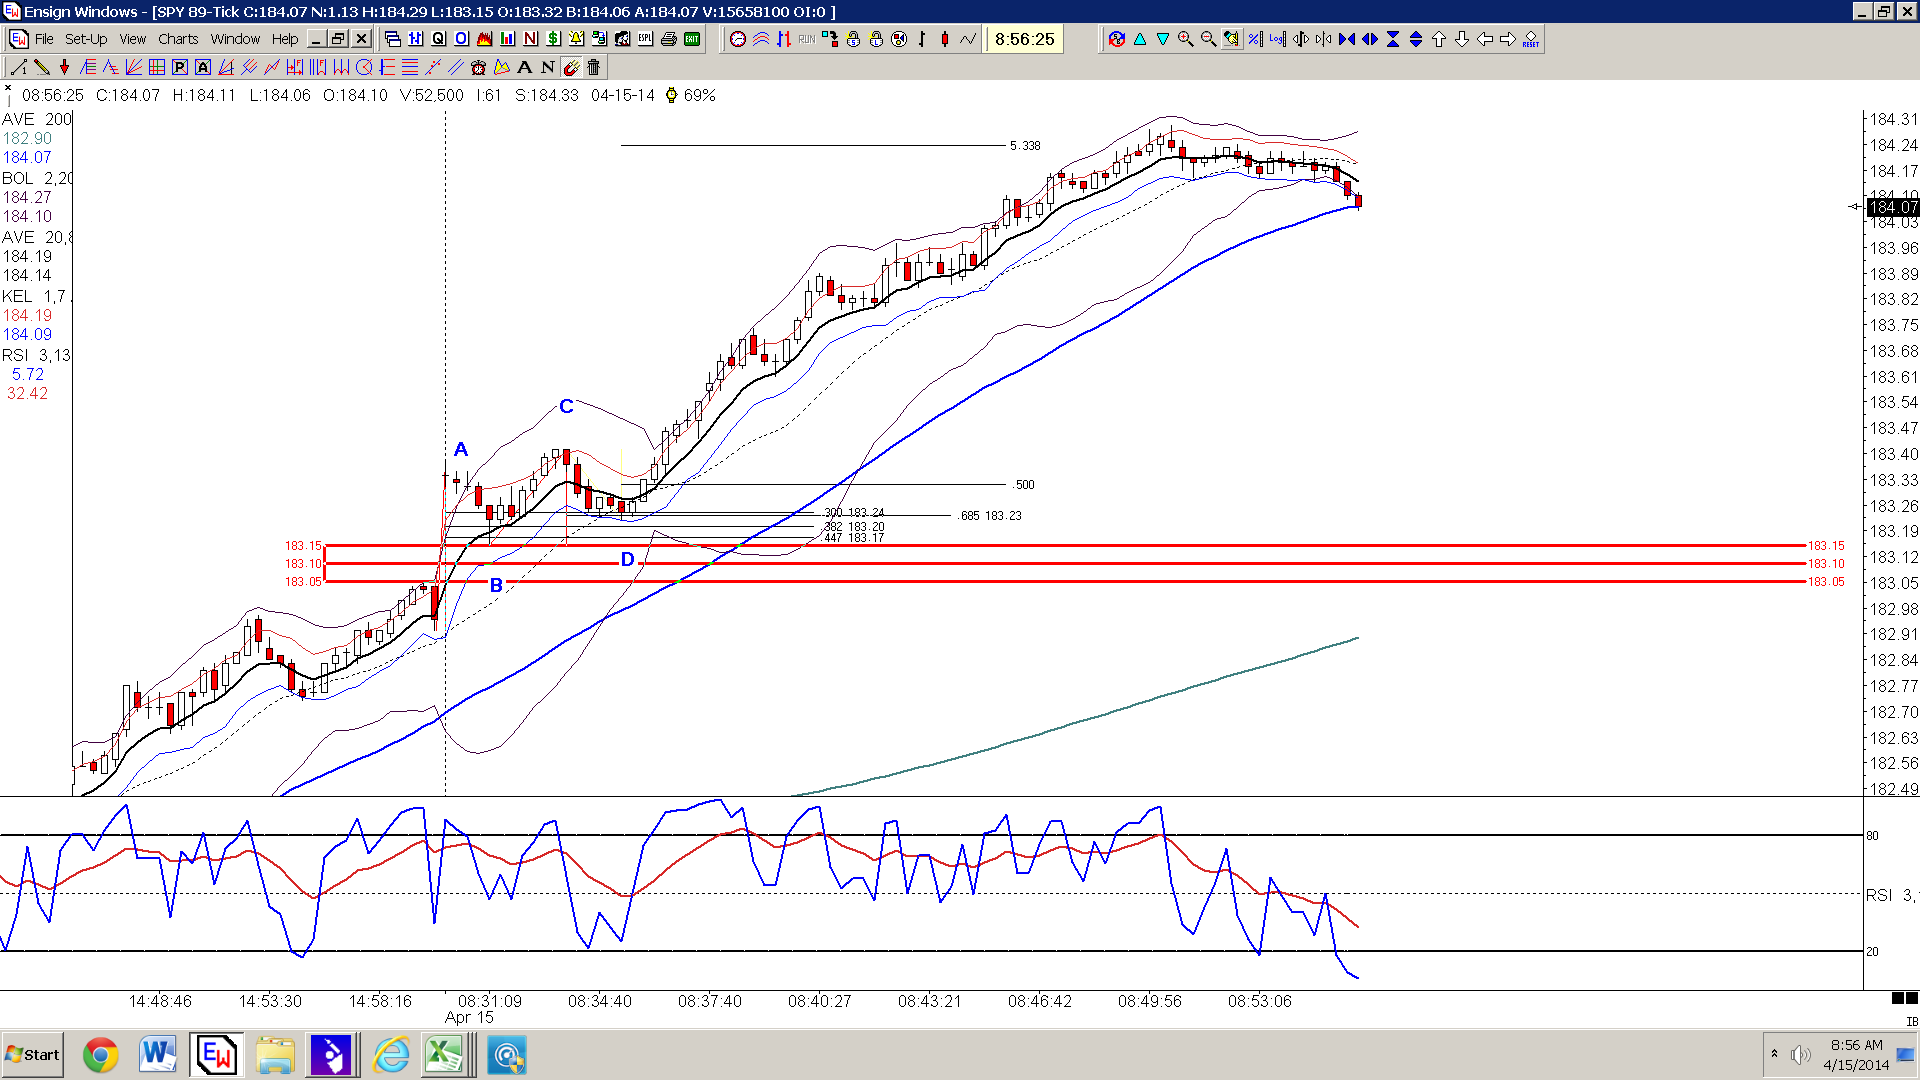Select the parallel lines channel tool
Image resolution: width=1920 pixels, height=1080 pixels.
(456, 67)
